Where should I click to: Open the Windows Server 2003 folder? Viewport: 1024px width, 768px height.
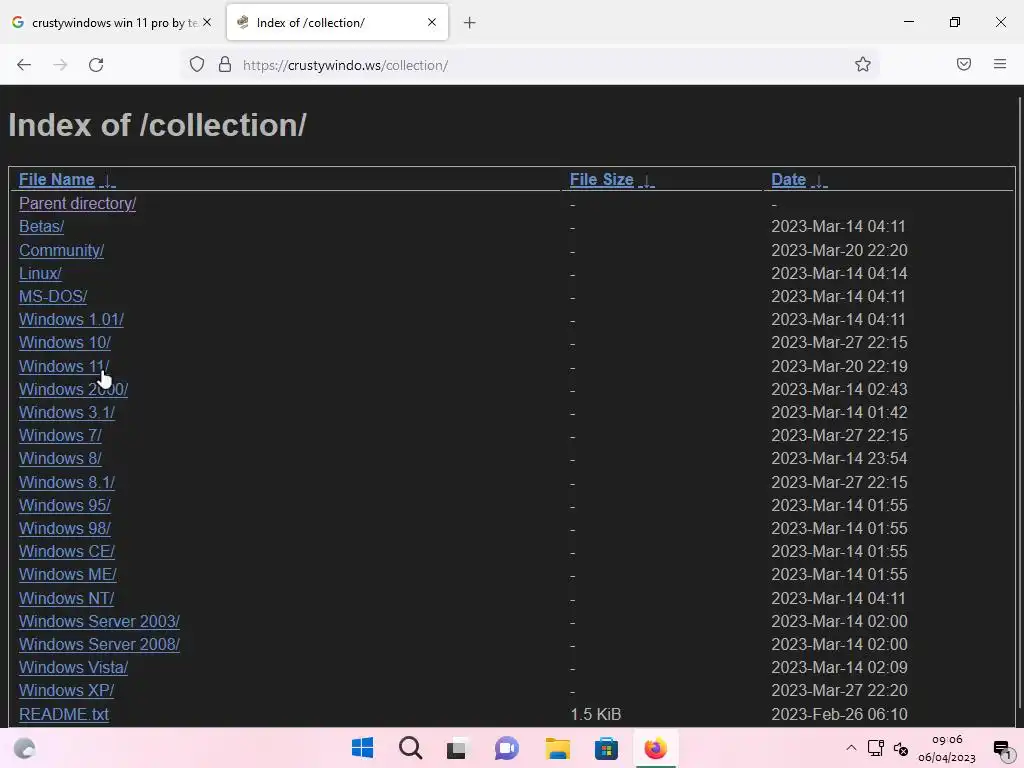99,621
